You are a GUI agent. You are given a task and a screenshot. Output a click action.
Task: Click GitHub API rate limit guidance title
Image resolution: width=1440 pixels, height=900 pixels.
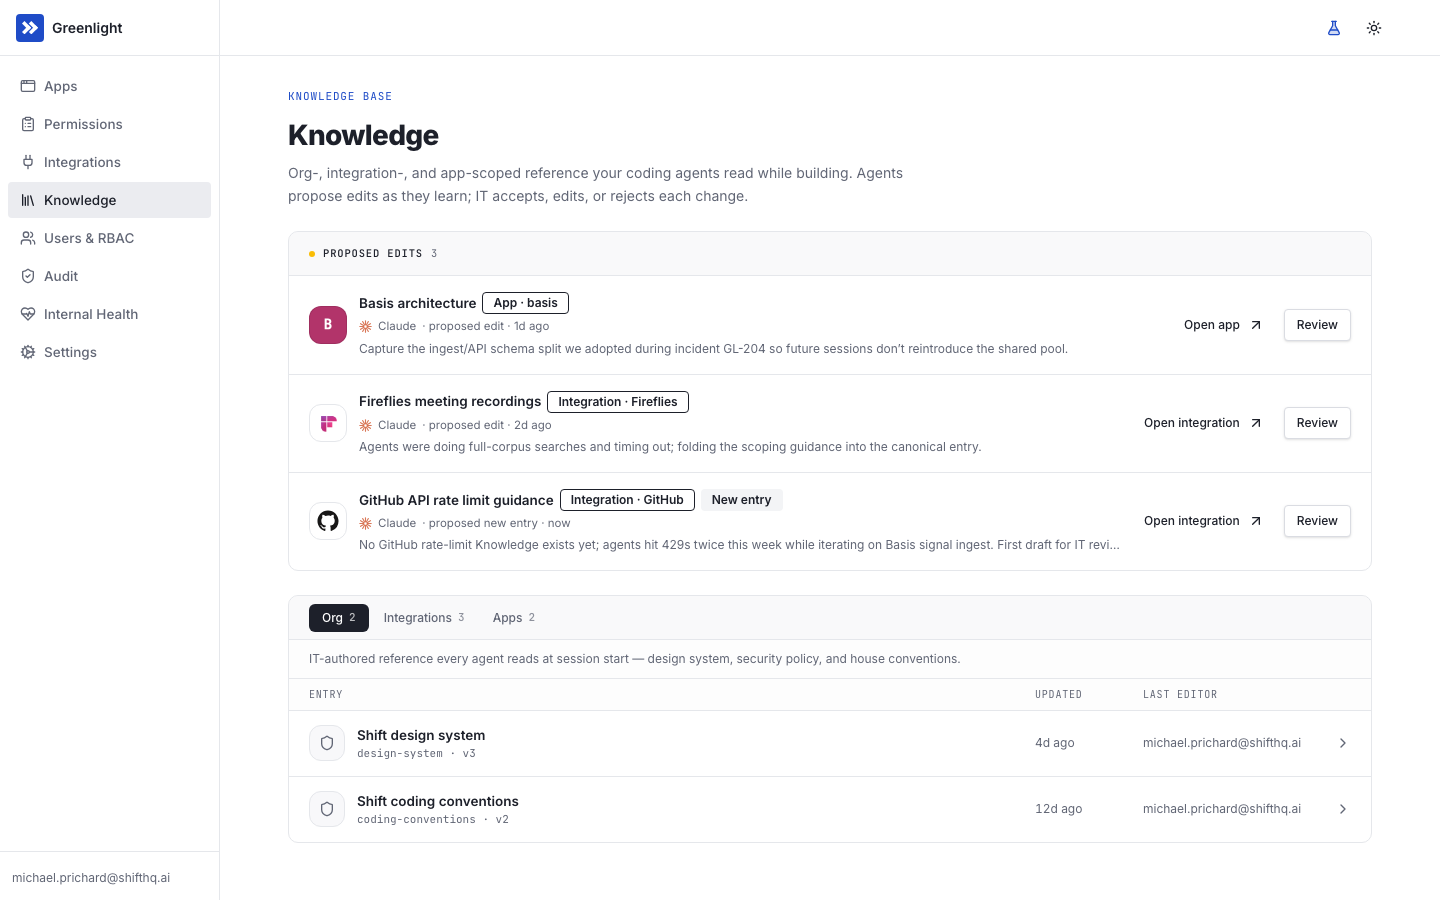[x=456, y=500]
